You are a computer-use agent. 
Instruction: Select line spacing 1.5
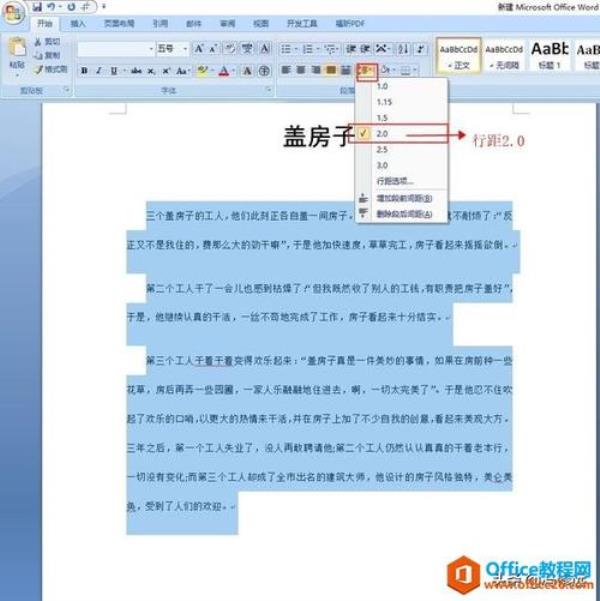[401, 118]
